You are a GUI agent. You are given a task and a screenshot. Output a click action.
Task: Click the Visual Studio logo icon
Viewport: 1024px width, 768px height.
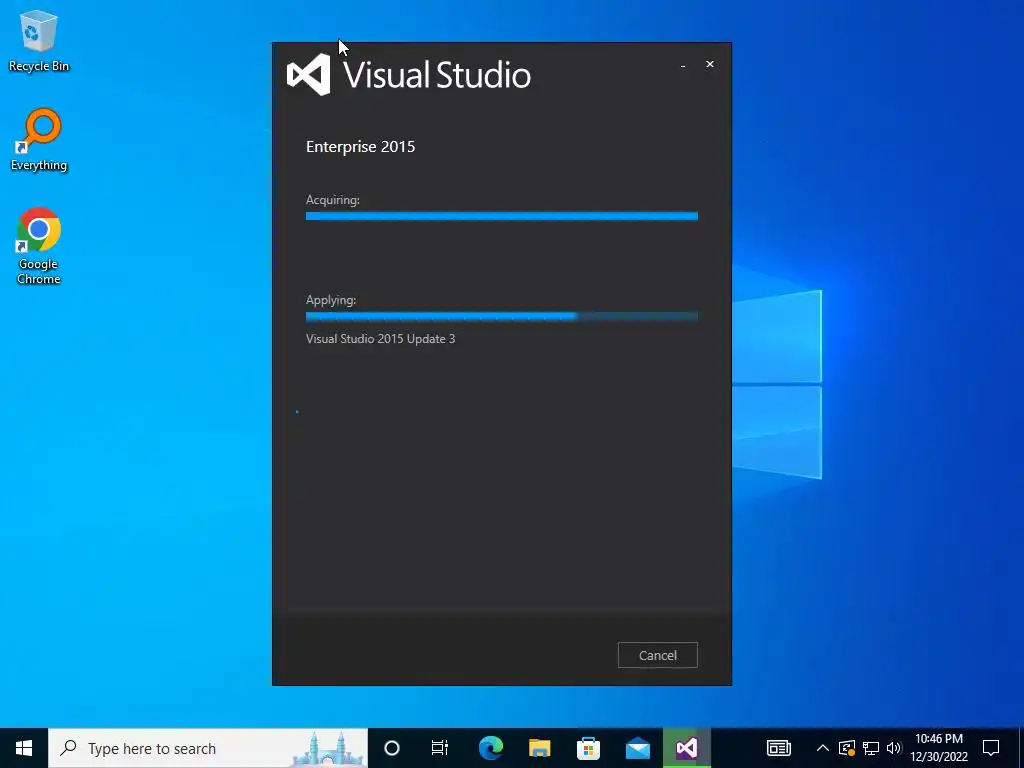click(x=308, y=74)
